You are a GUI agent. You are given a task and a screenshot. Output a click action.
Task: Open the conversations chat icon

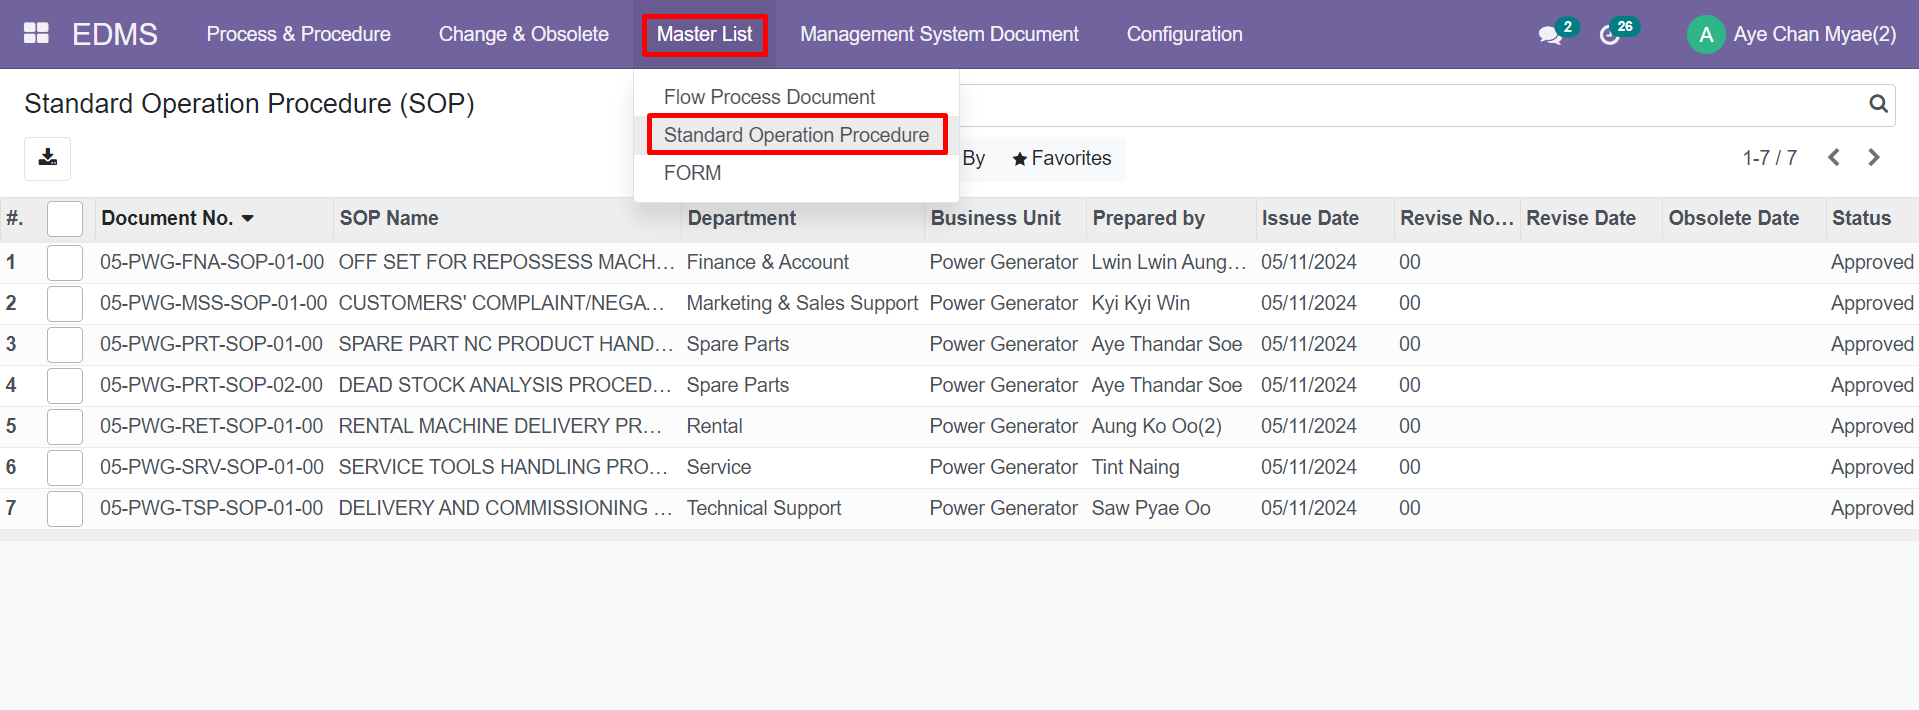[1550, 35]
